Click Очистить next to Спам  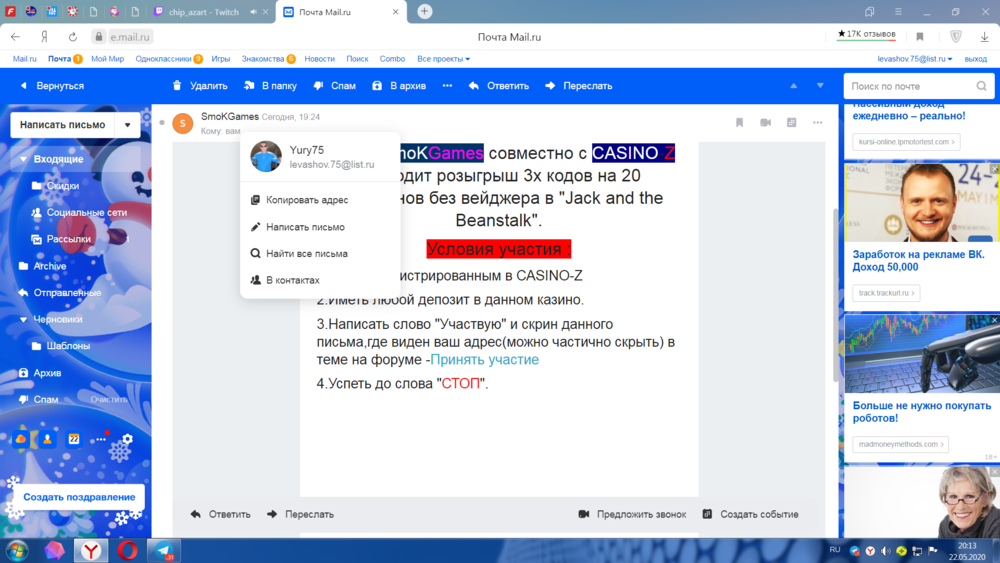coord(109,399)
